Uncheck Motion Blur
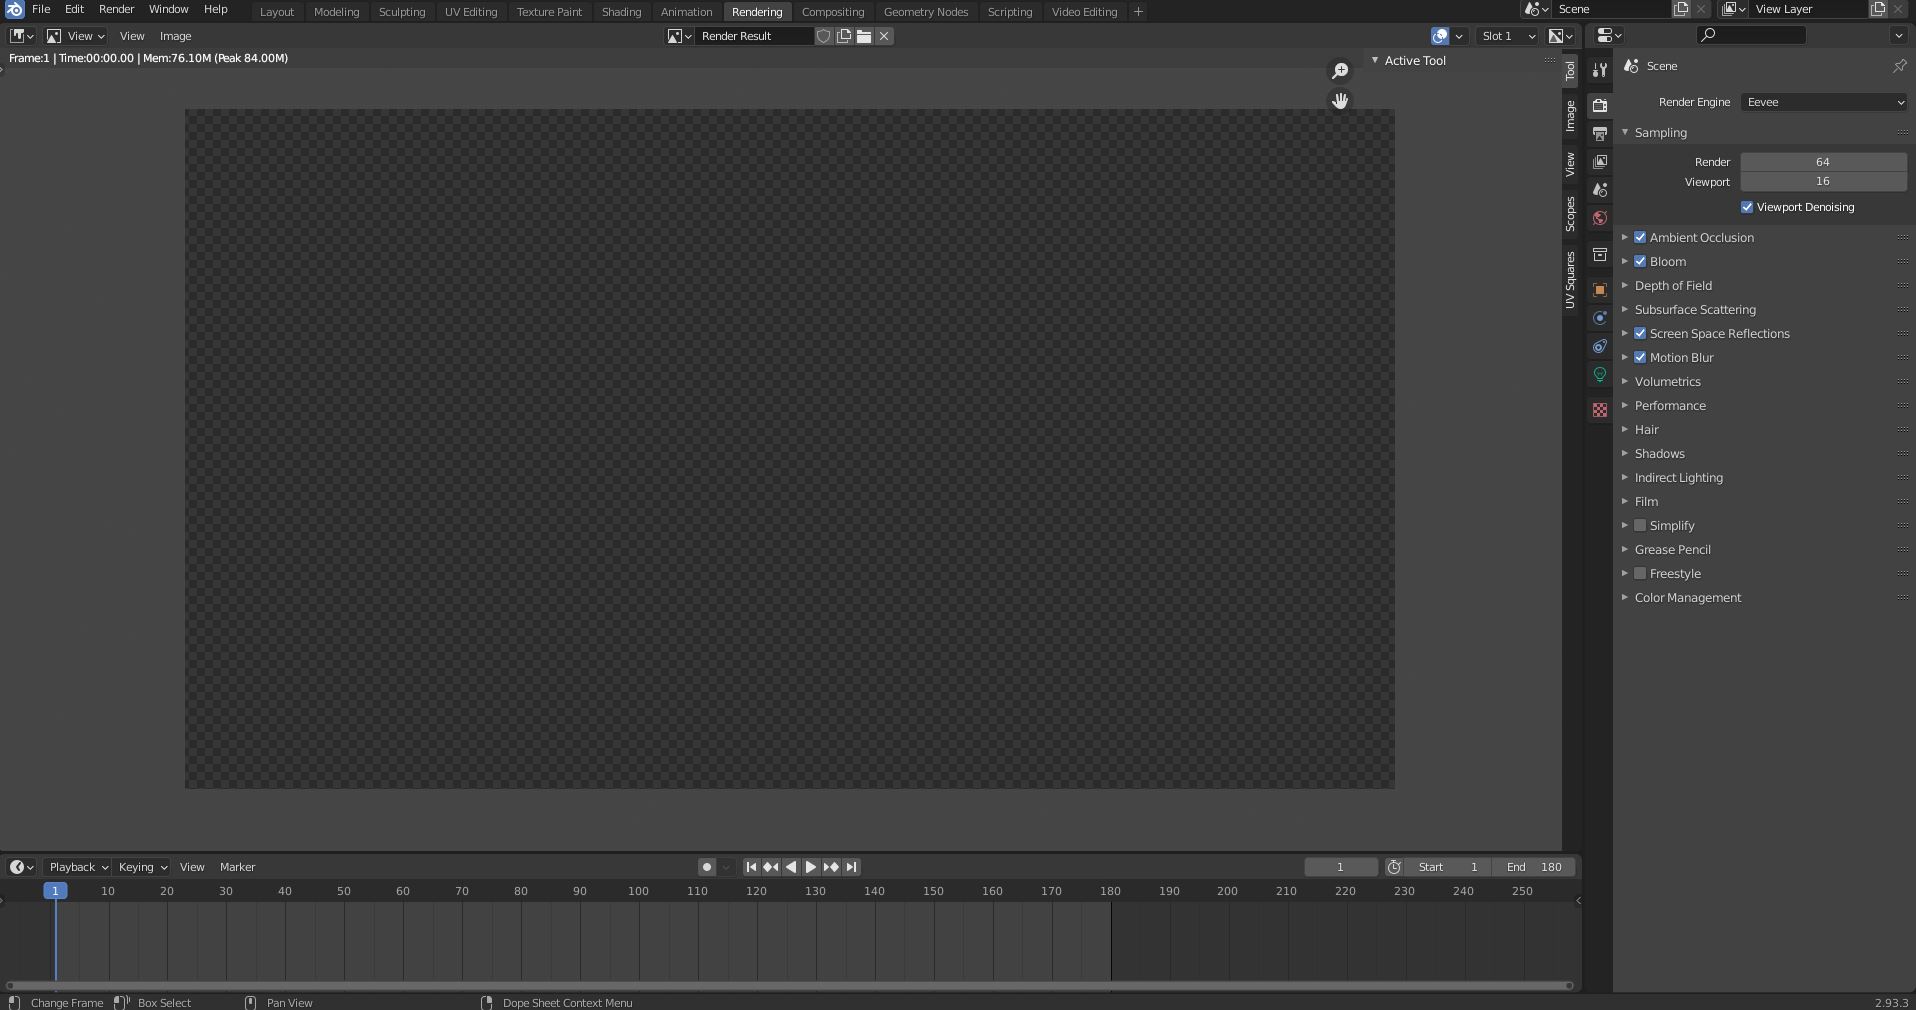Viewport: 1916px width, 1010px height. [1640, 357]
